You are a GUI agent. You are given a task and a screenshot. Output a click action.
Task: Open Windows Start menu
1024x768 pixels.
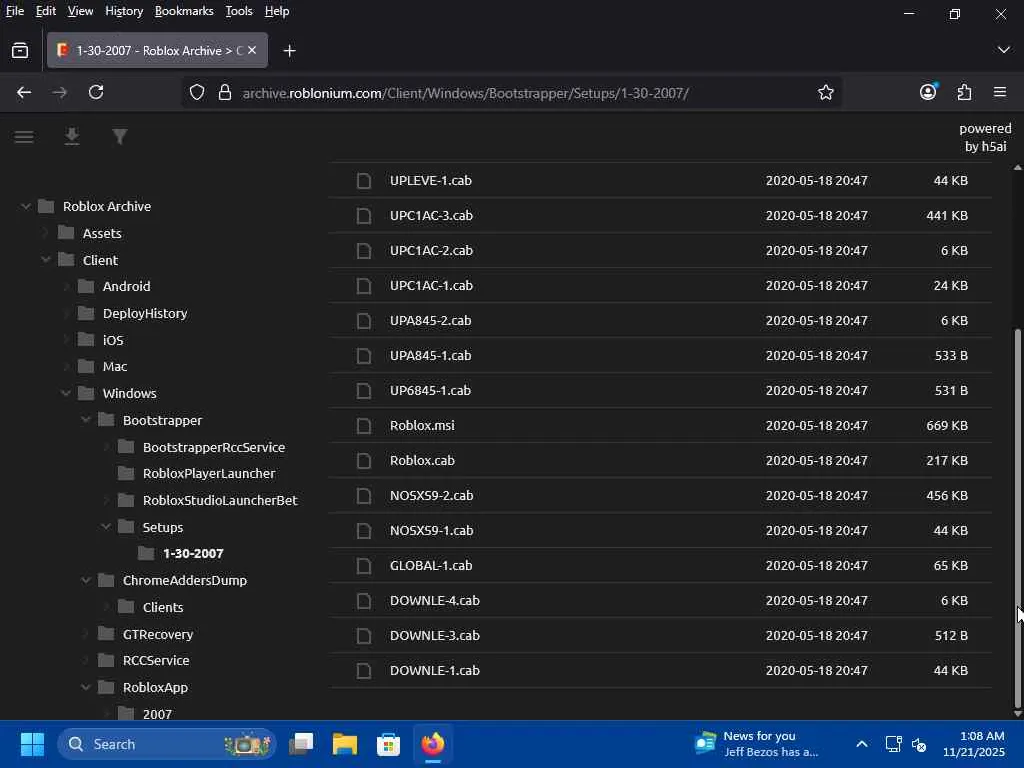pyautogui.click(x=32, y=744)
